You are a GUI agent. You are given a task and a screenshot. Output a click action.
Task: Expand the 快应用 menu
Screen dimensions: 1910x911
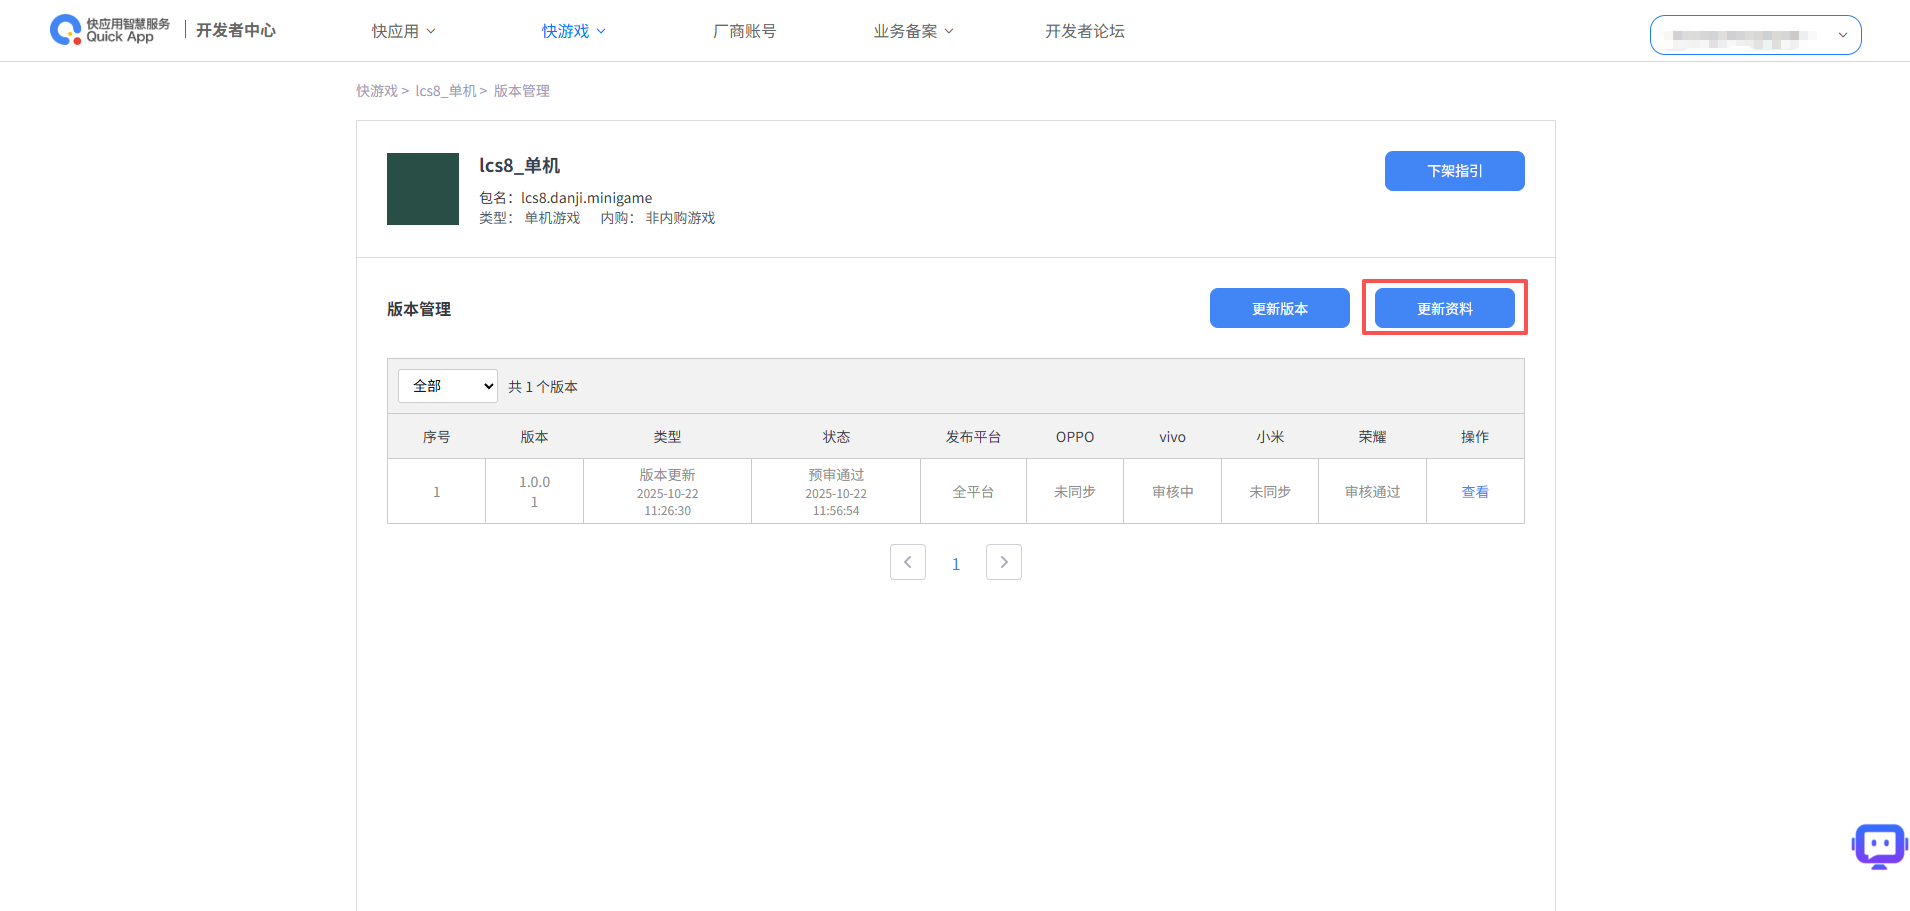pos(403,31)
